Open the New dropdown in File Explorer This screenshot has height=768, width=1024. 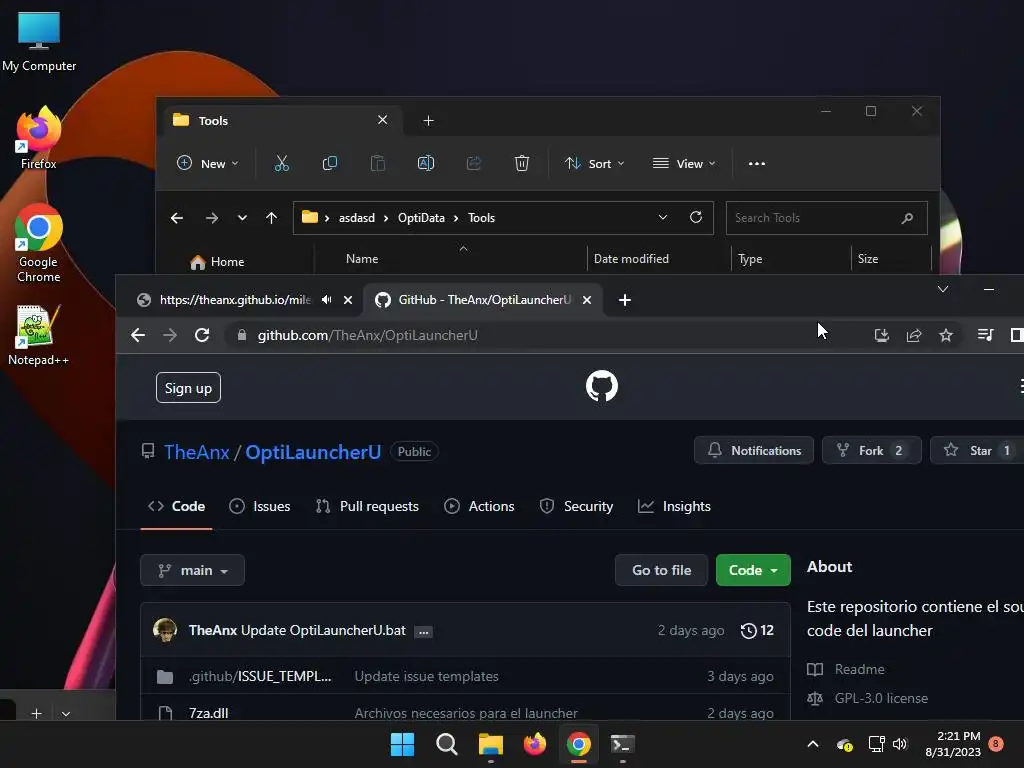[208, 163]
